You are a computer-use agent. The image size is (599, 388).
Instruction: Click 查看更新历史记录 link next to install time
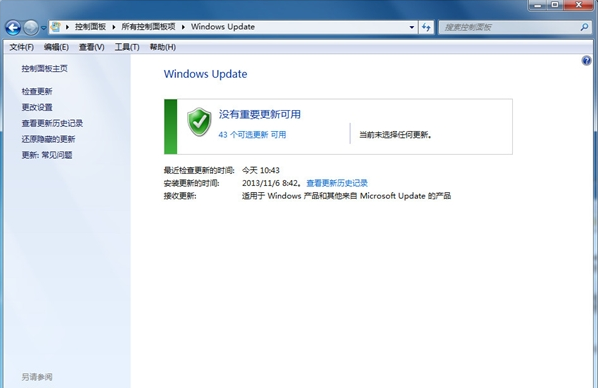click(x=337, y=183)
